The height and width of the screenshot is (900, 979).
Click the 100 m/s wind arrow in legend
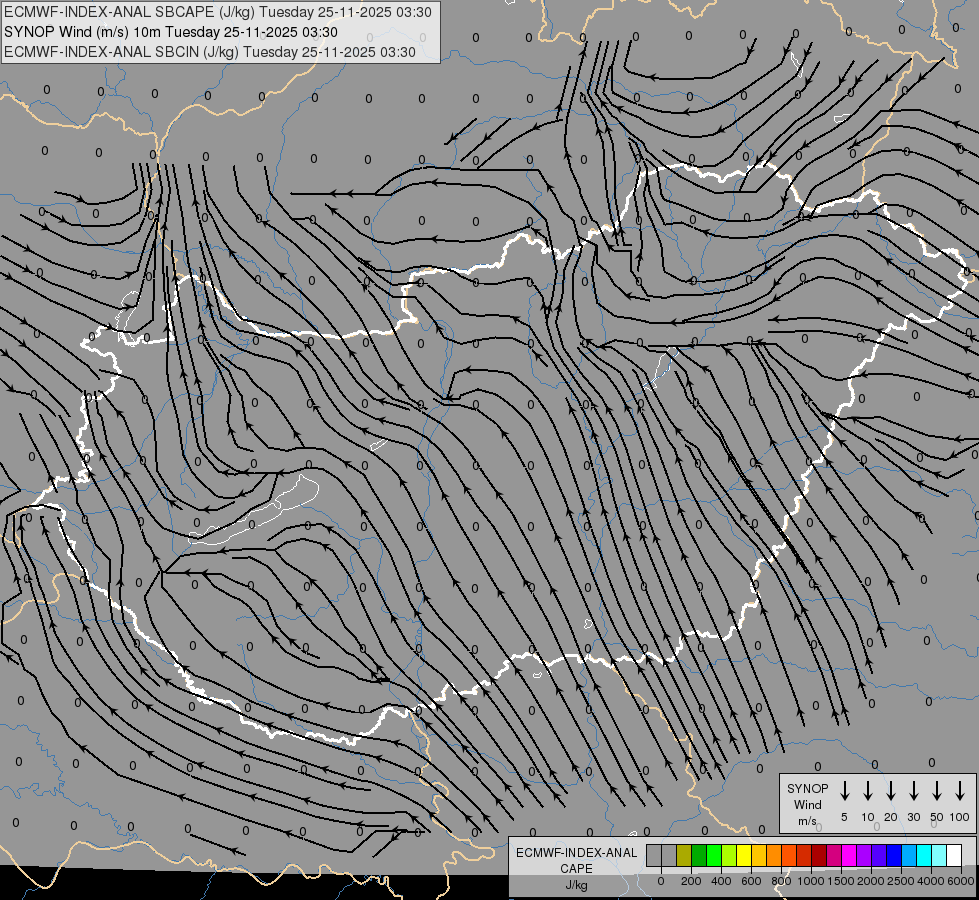[x=960, y=791]
